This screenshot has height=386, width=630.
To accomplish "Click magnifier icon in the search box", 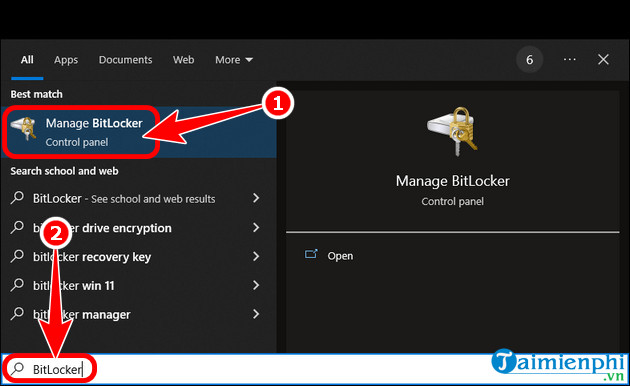I will [x=18, y=368].
